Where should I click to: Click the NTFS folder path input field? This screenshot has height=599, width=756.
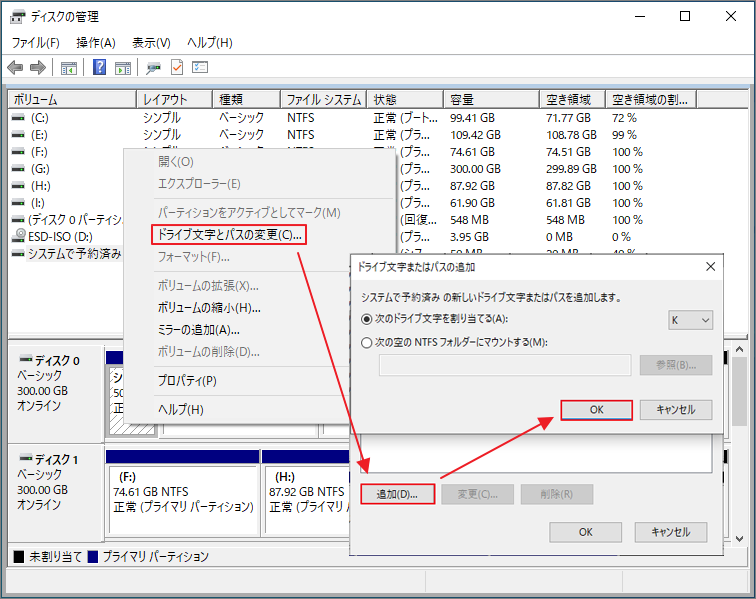505,365
